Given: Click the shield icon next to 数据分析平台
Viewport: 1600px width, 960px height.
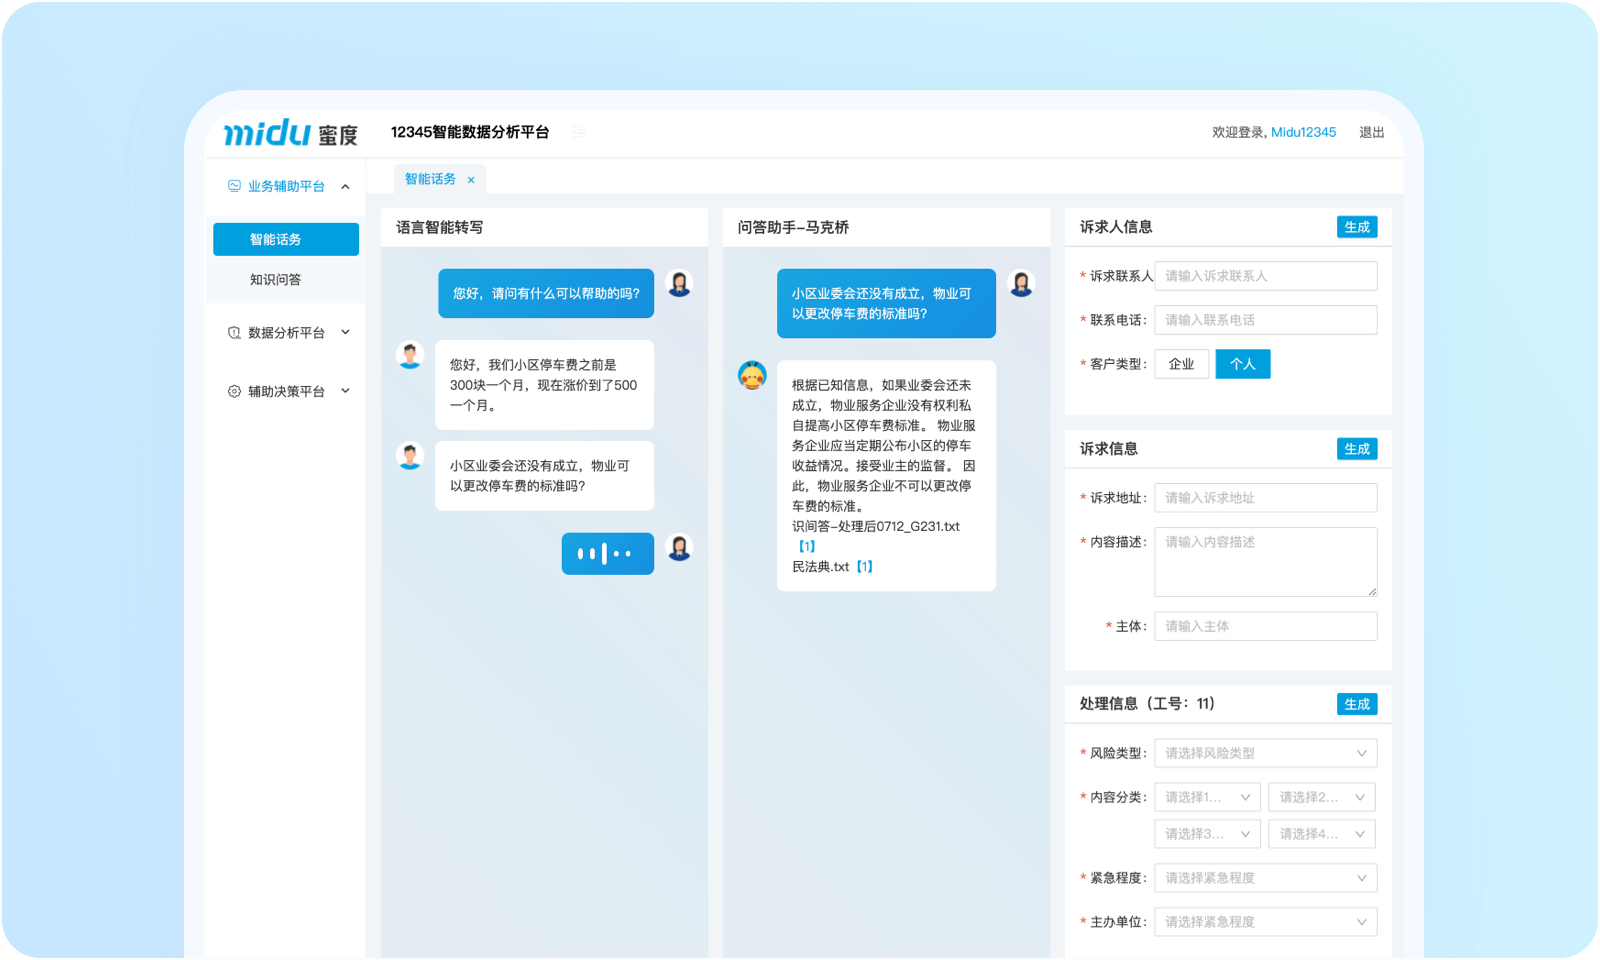Looking at the screenshot, I should [x=234, y=333].
